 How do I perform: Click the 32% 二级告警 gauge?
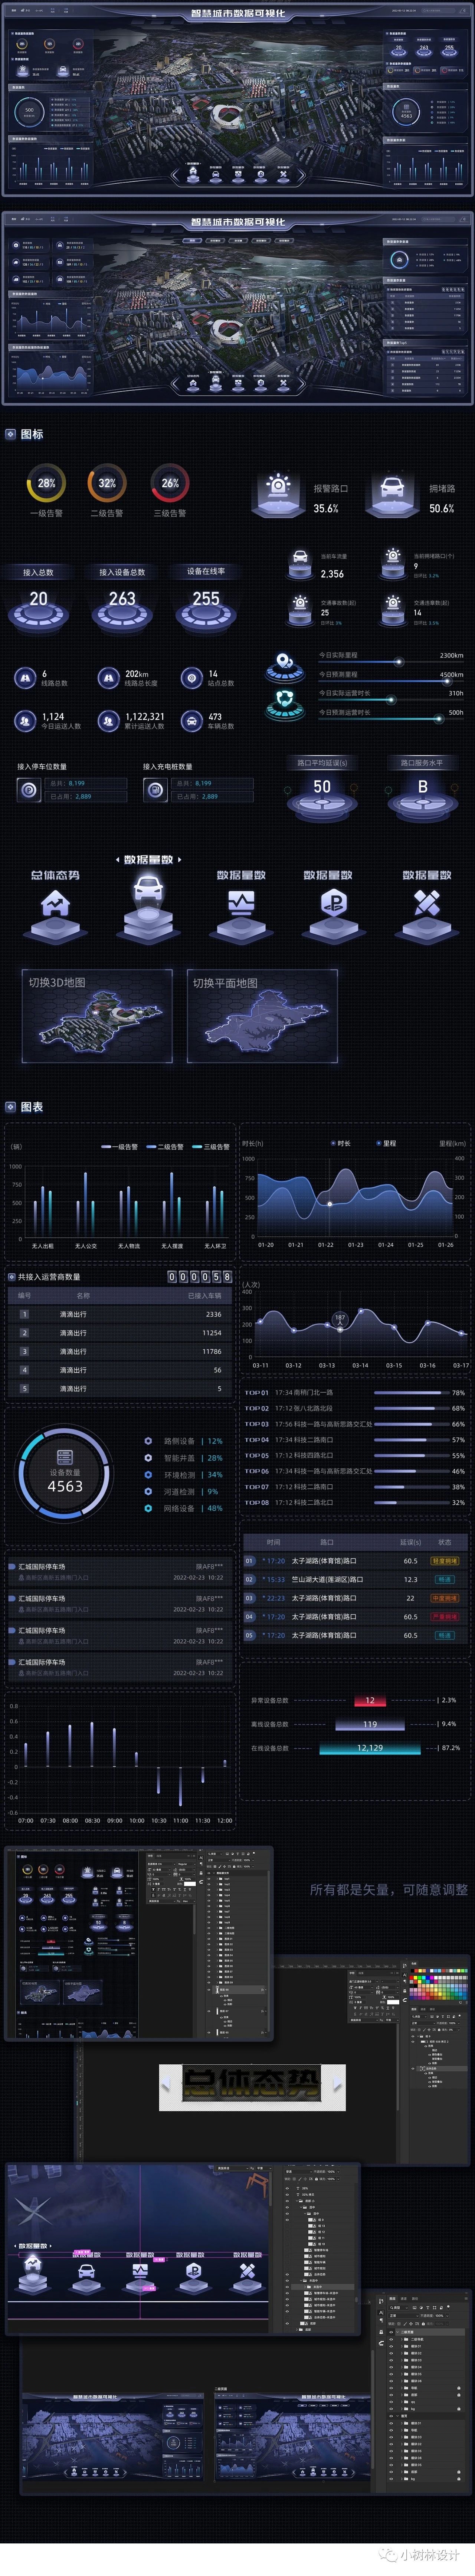point(107,484)
